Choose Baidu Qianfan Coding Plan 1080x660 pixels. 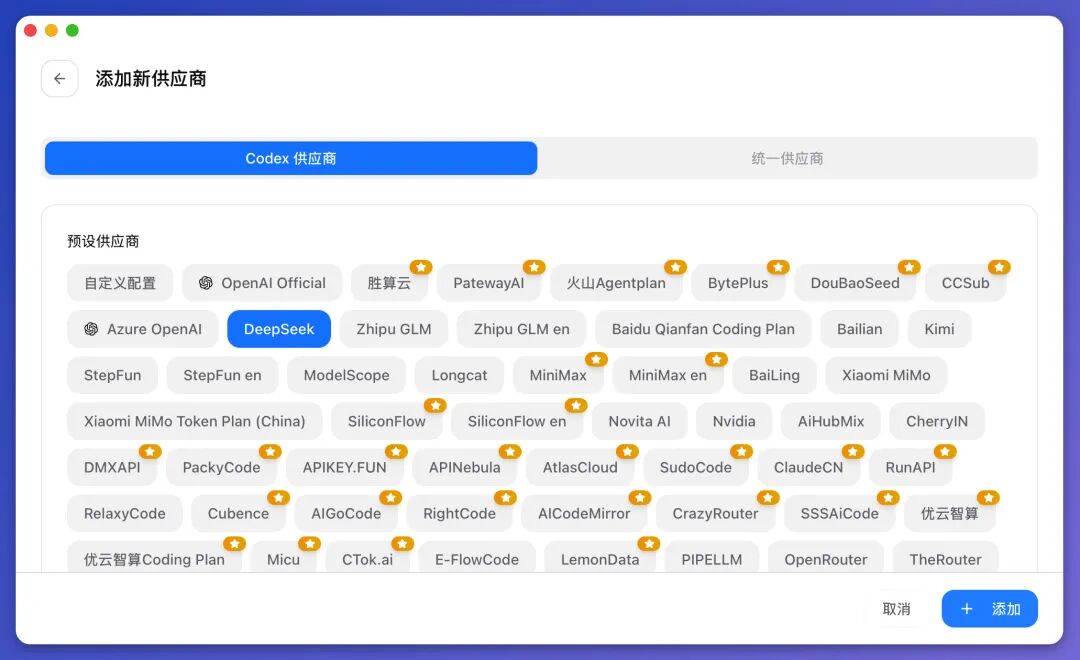[703, 329]
